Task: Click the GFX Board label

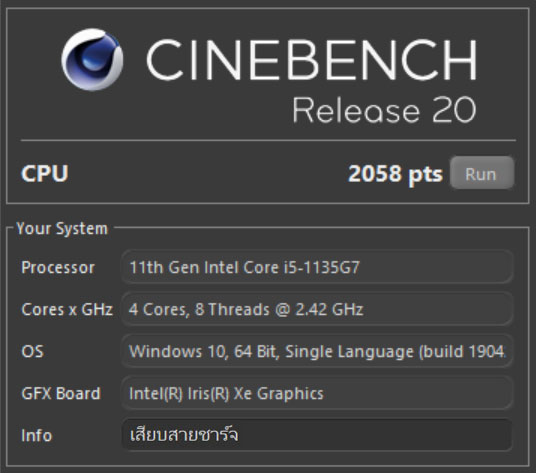Action: click(61, 393)
